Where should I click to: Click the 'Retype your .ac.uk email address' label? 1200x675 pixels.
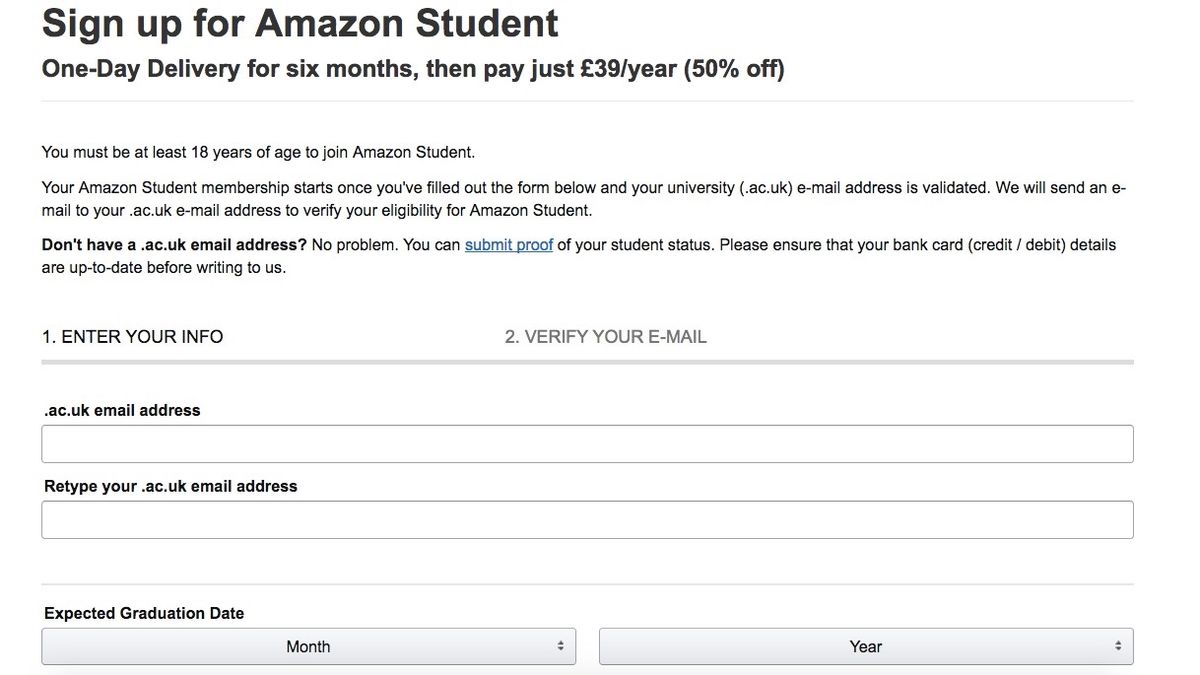click(x=170, y=486)
